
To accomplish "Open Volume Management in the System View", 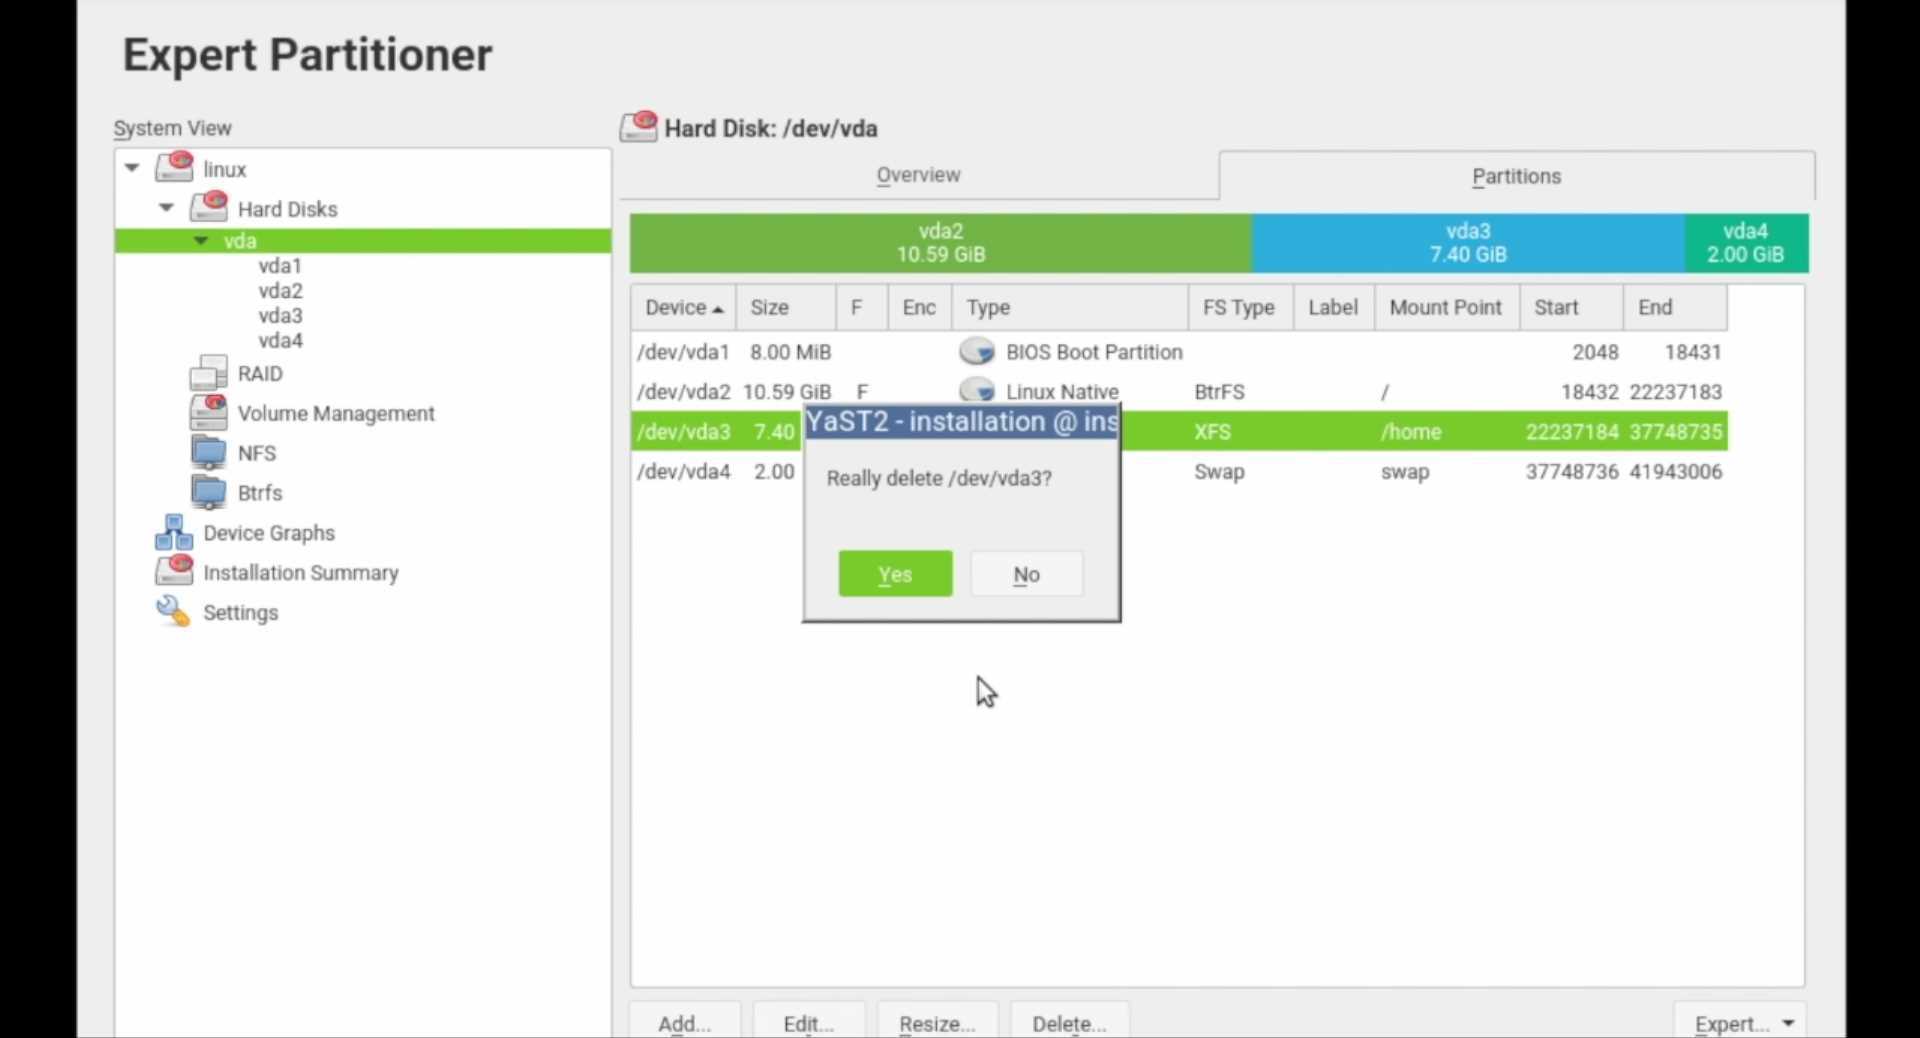I will coord(336,414).
